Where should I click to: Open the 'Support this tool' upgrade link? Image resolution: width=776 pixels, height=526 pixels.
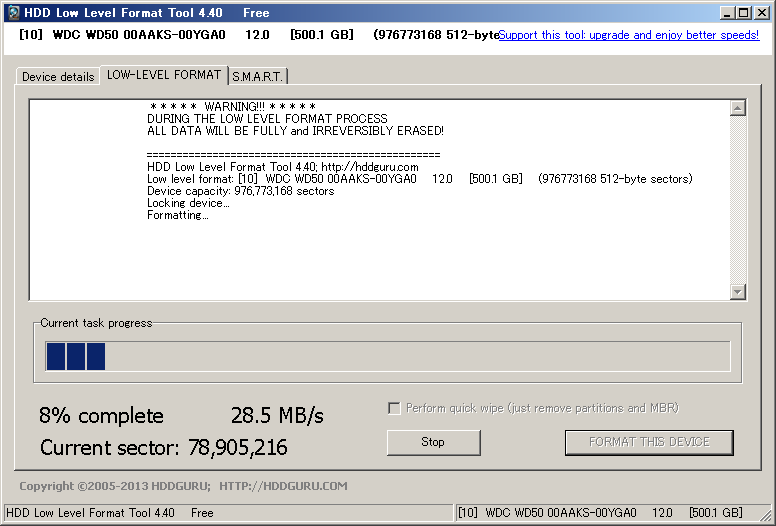pyautogui.click(x=629, y=35)
